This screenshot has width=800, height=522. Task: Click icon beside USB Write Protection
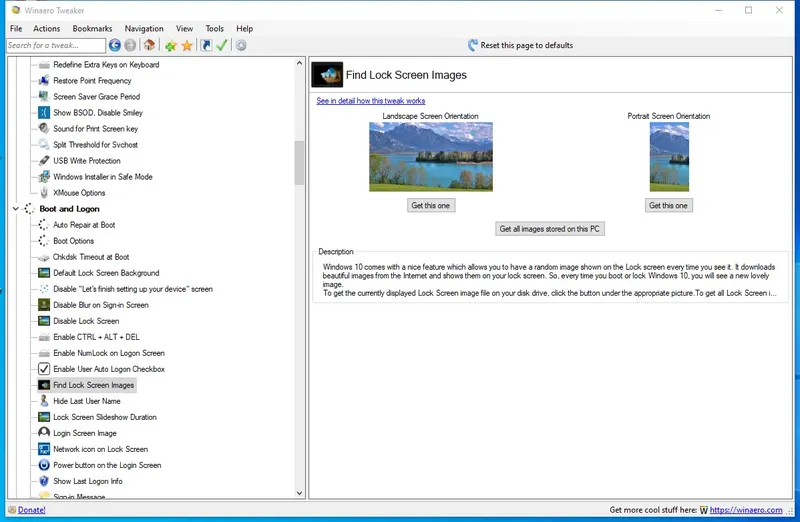coord(44,161)
